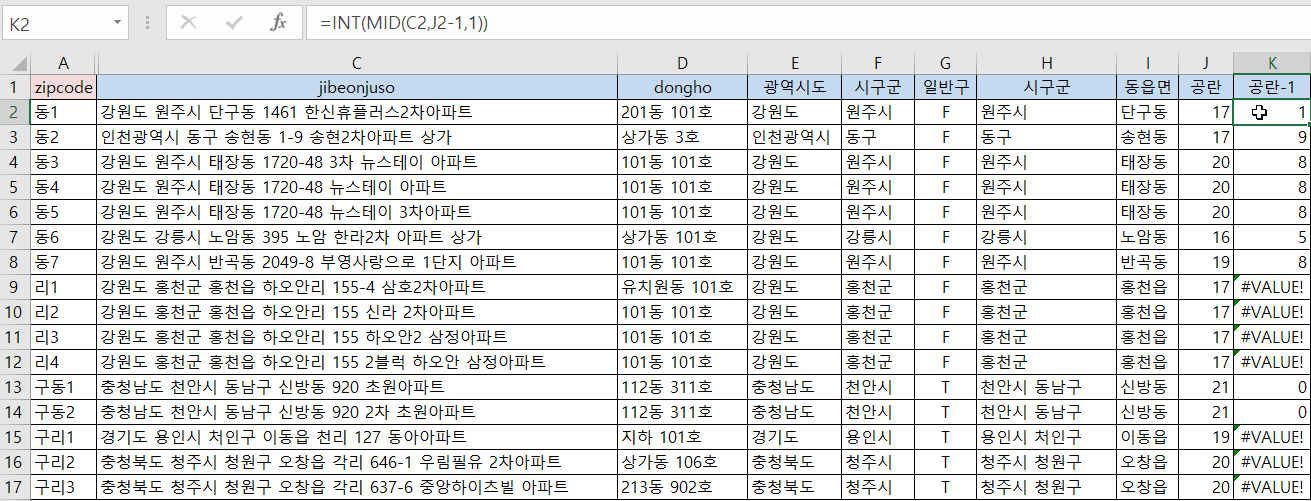Image resolution: width=1311 pixels, height=501 pixels.
Task: Select column I header
Action: click(x=1147, y=62)
